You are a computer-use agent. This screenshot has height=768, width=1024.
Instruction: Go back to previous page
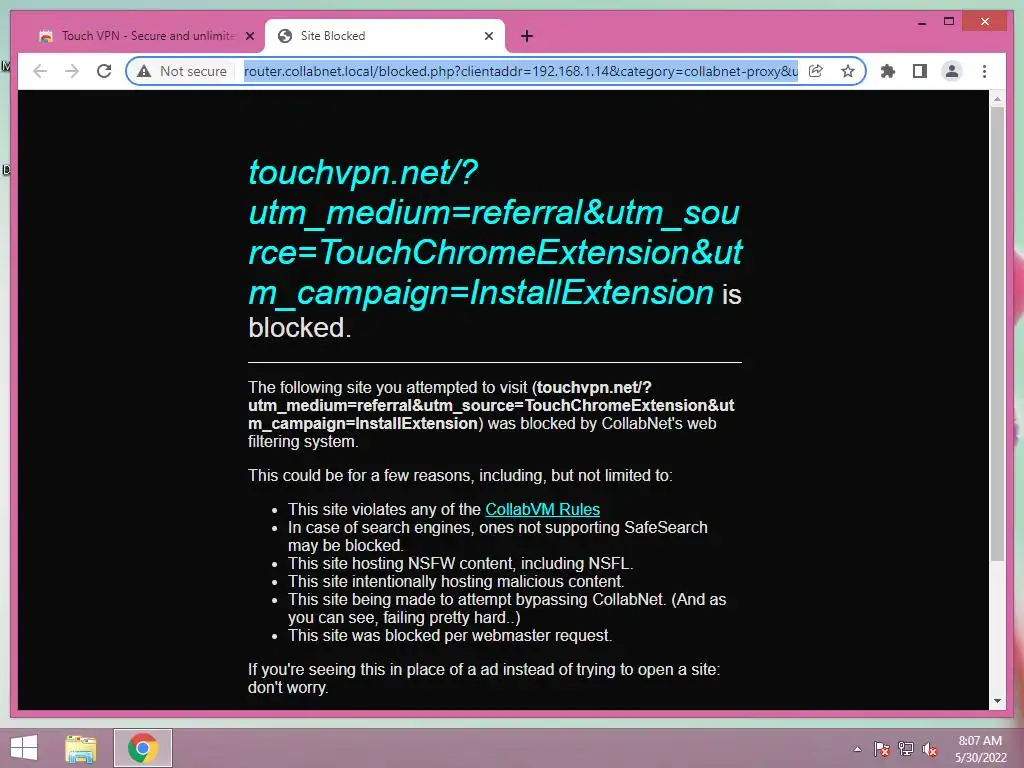coord(40,71)
